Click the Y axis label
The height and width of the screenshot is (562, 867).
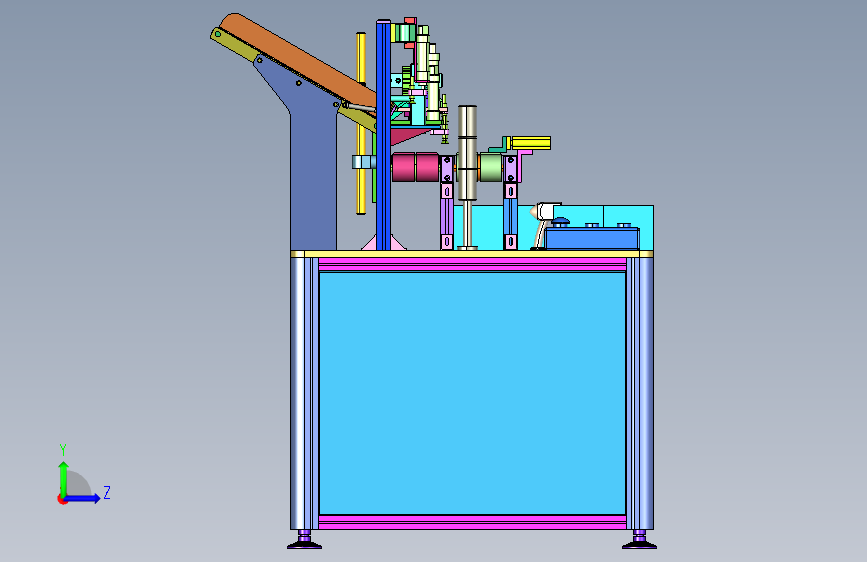[x=63, y=450]
